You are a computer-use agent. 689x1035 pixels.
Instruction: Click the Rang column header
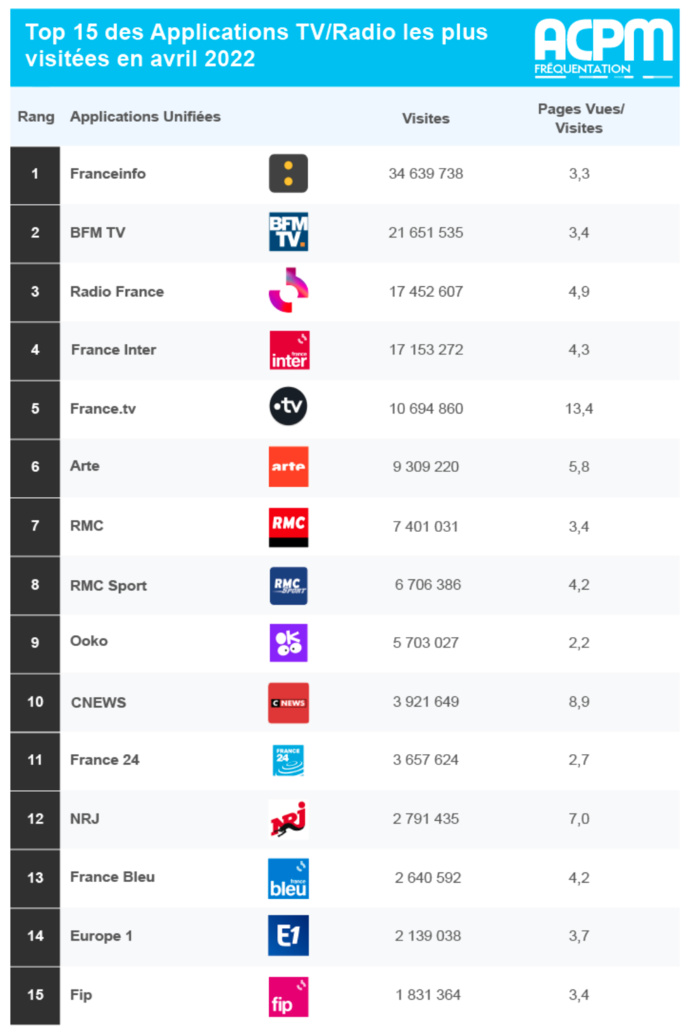[x=36, y=116]
